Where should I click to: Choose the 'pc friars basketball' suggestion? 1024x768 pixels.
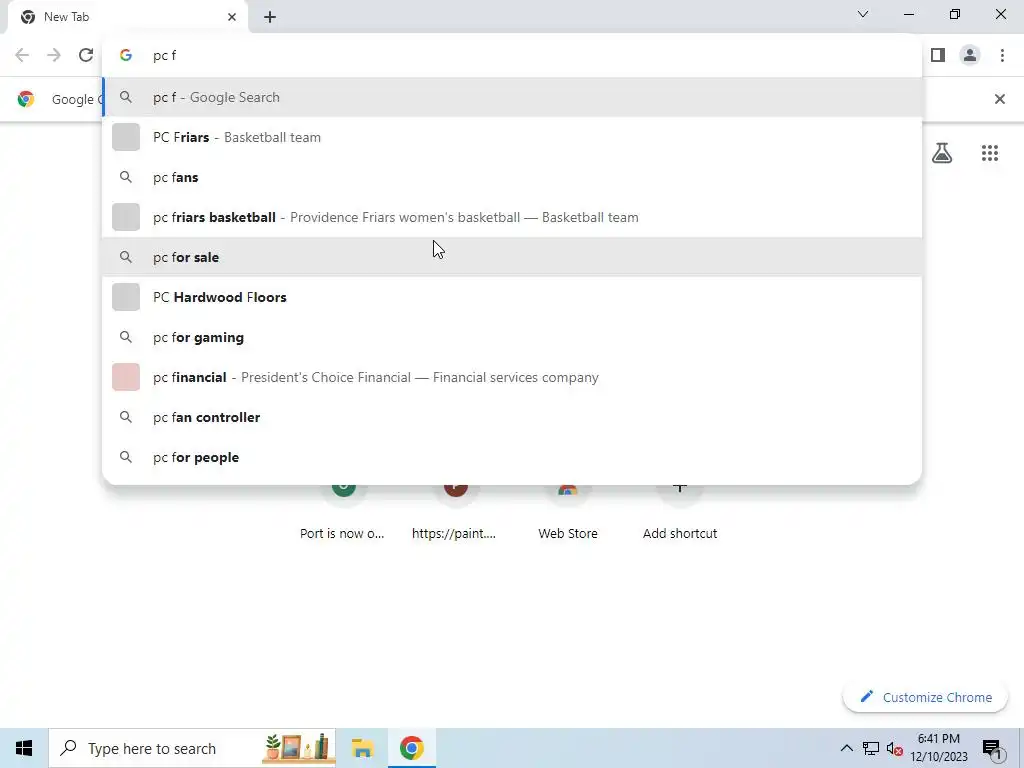point(512,217)
